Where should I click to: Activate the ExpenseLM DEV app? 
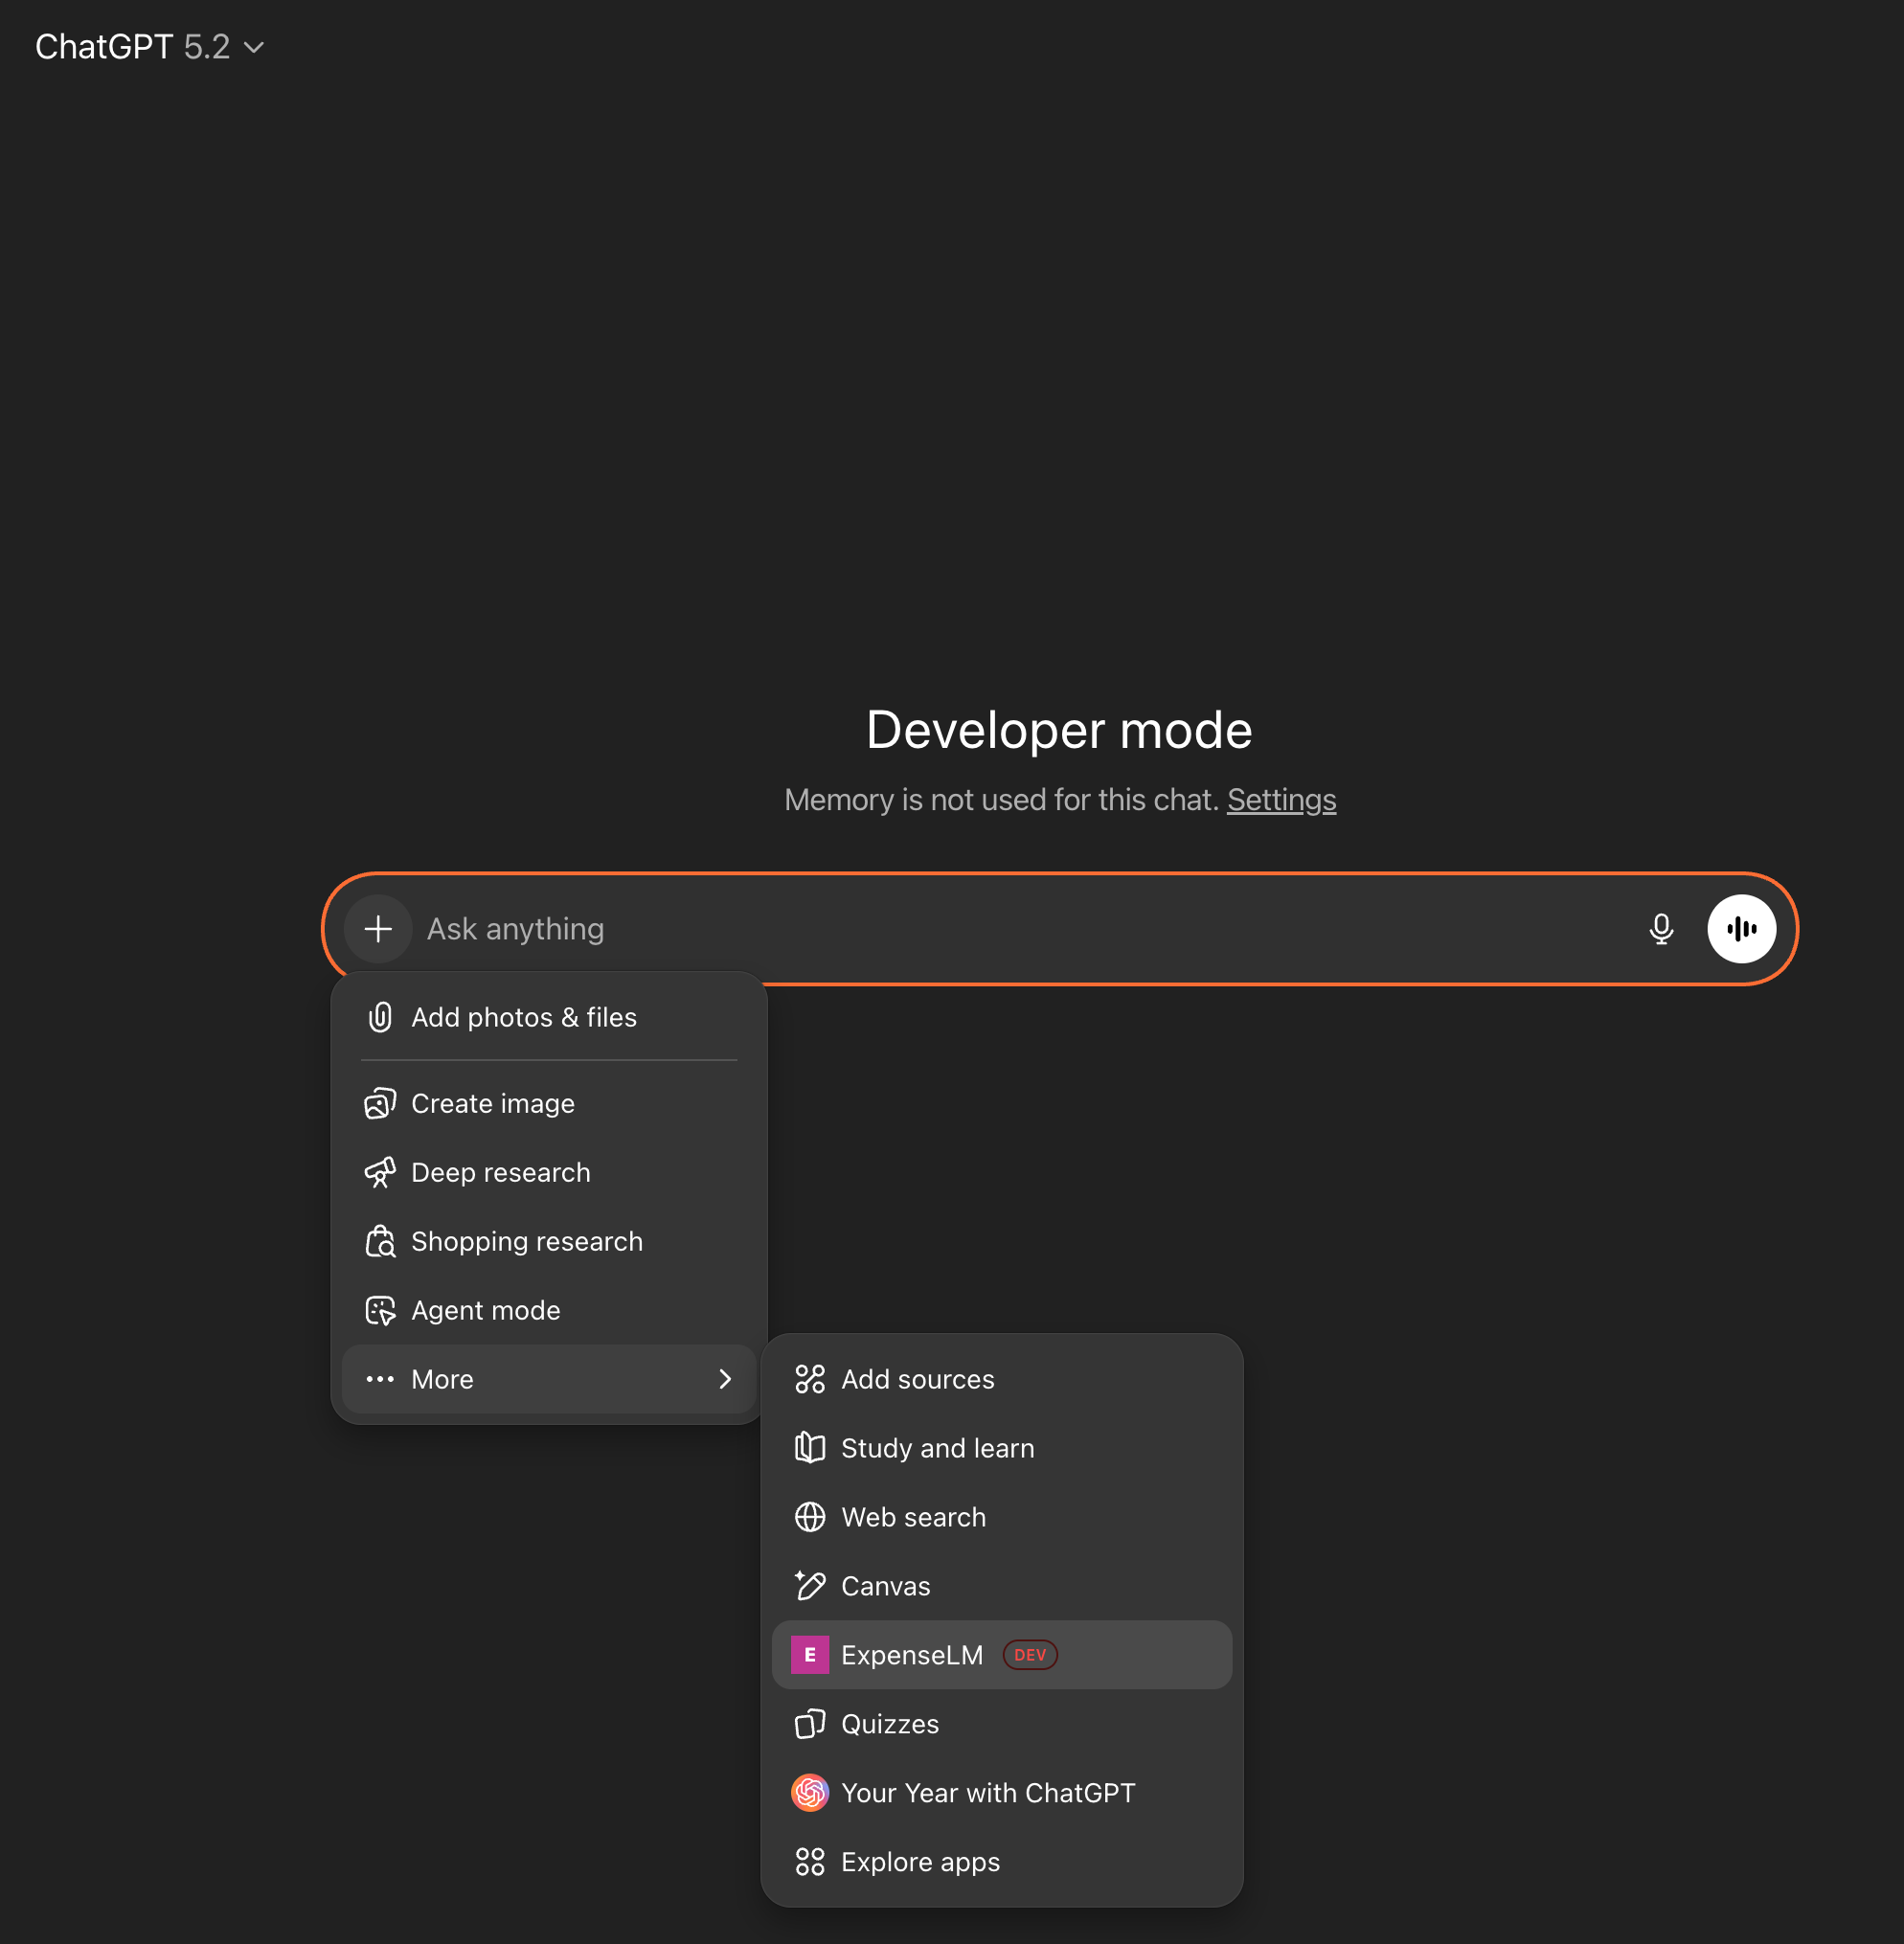(x=911, y=1655)
